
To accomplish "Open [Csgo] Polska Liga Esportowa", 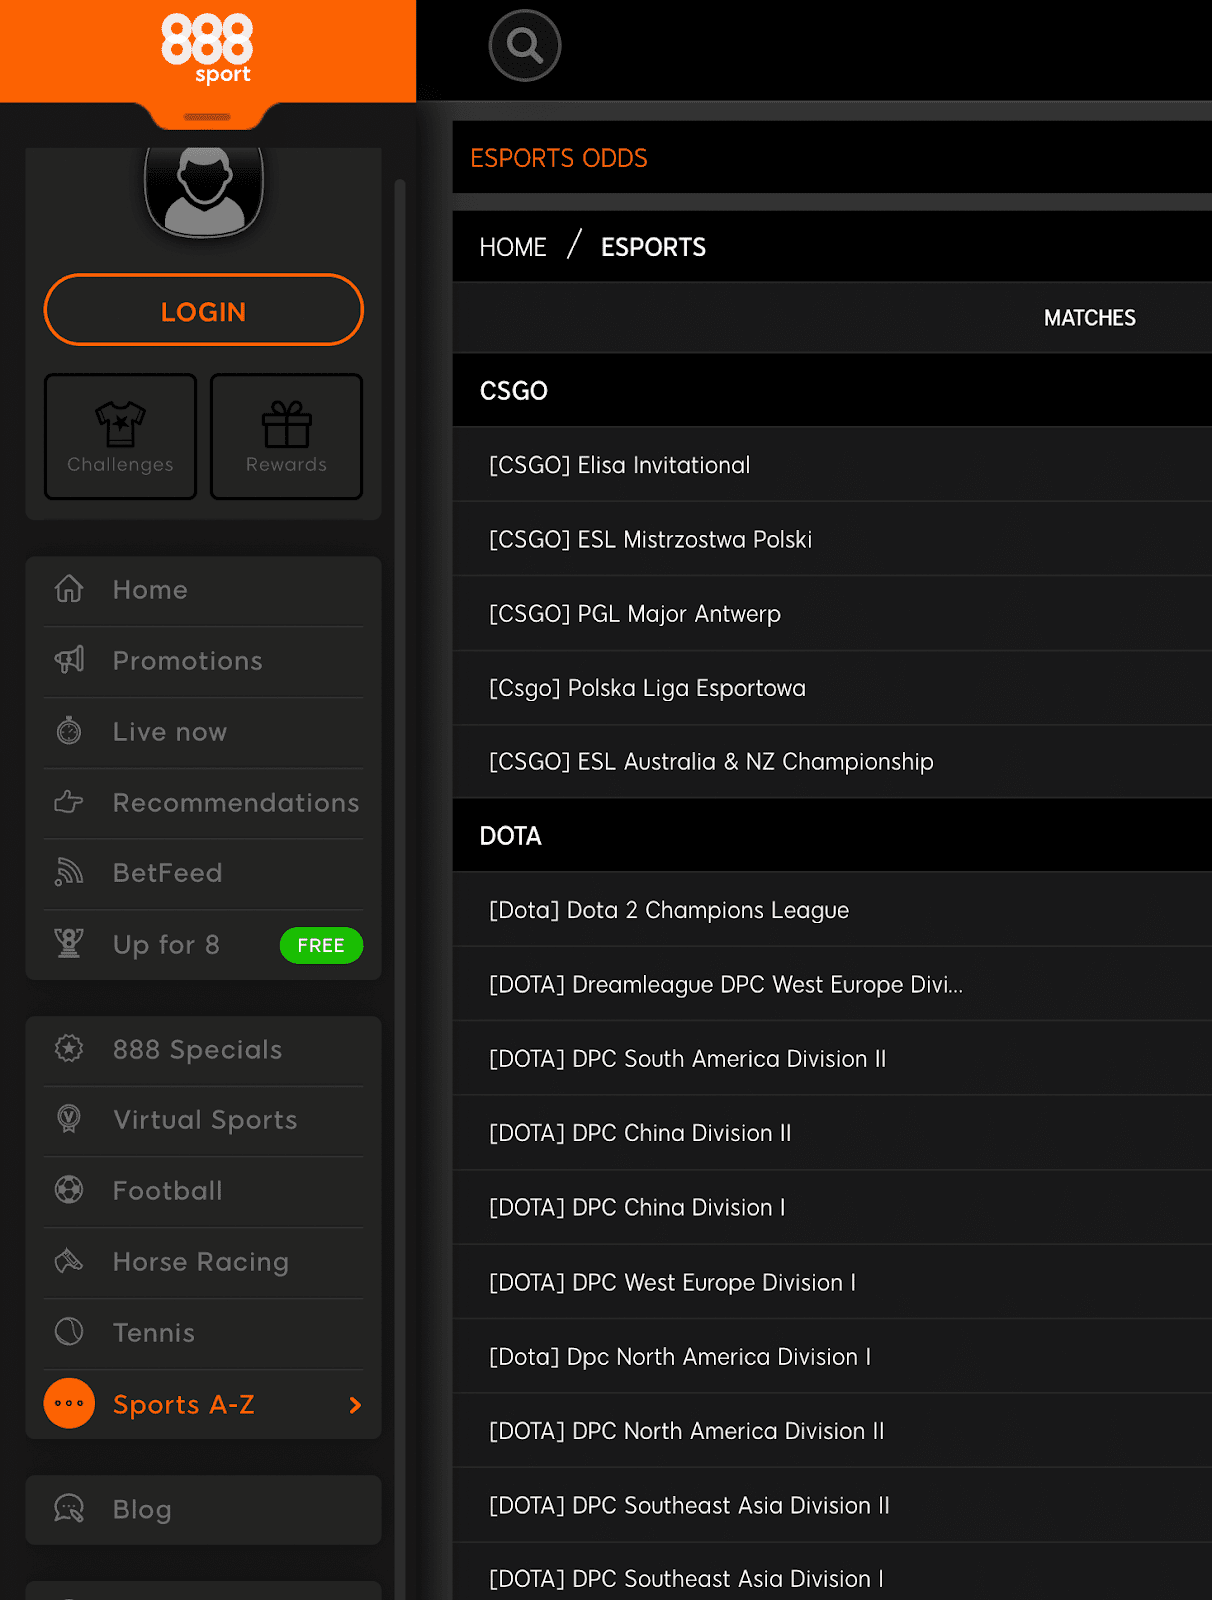I will (x=832, y=688).
